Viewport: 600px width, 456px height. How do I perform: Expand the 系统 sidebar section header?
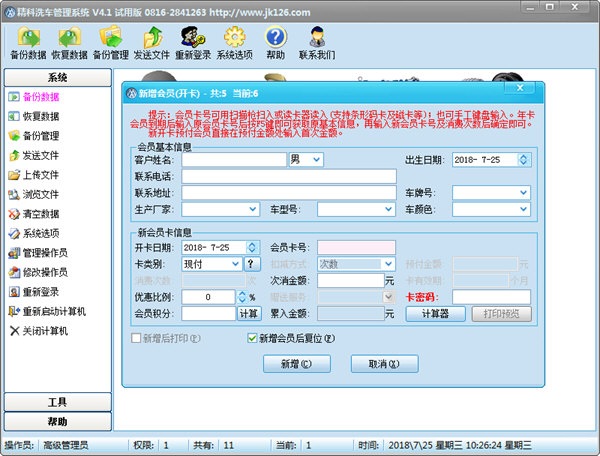pyautogui.click(x=58, y=78)
